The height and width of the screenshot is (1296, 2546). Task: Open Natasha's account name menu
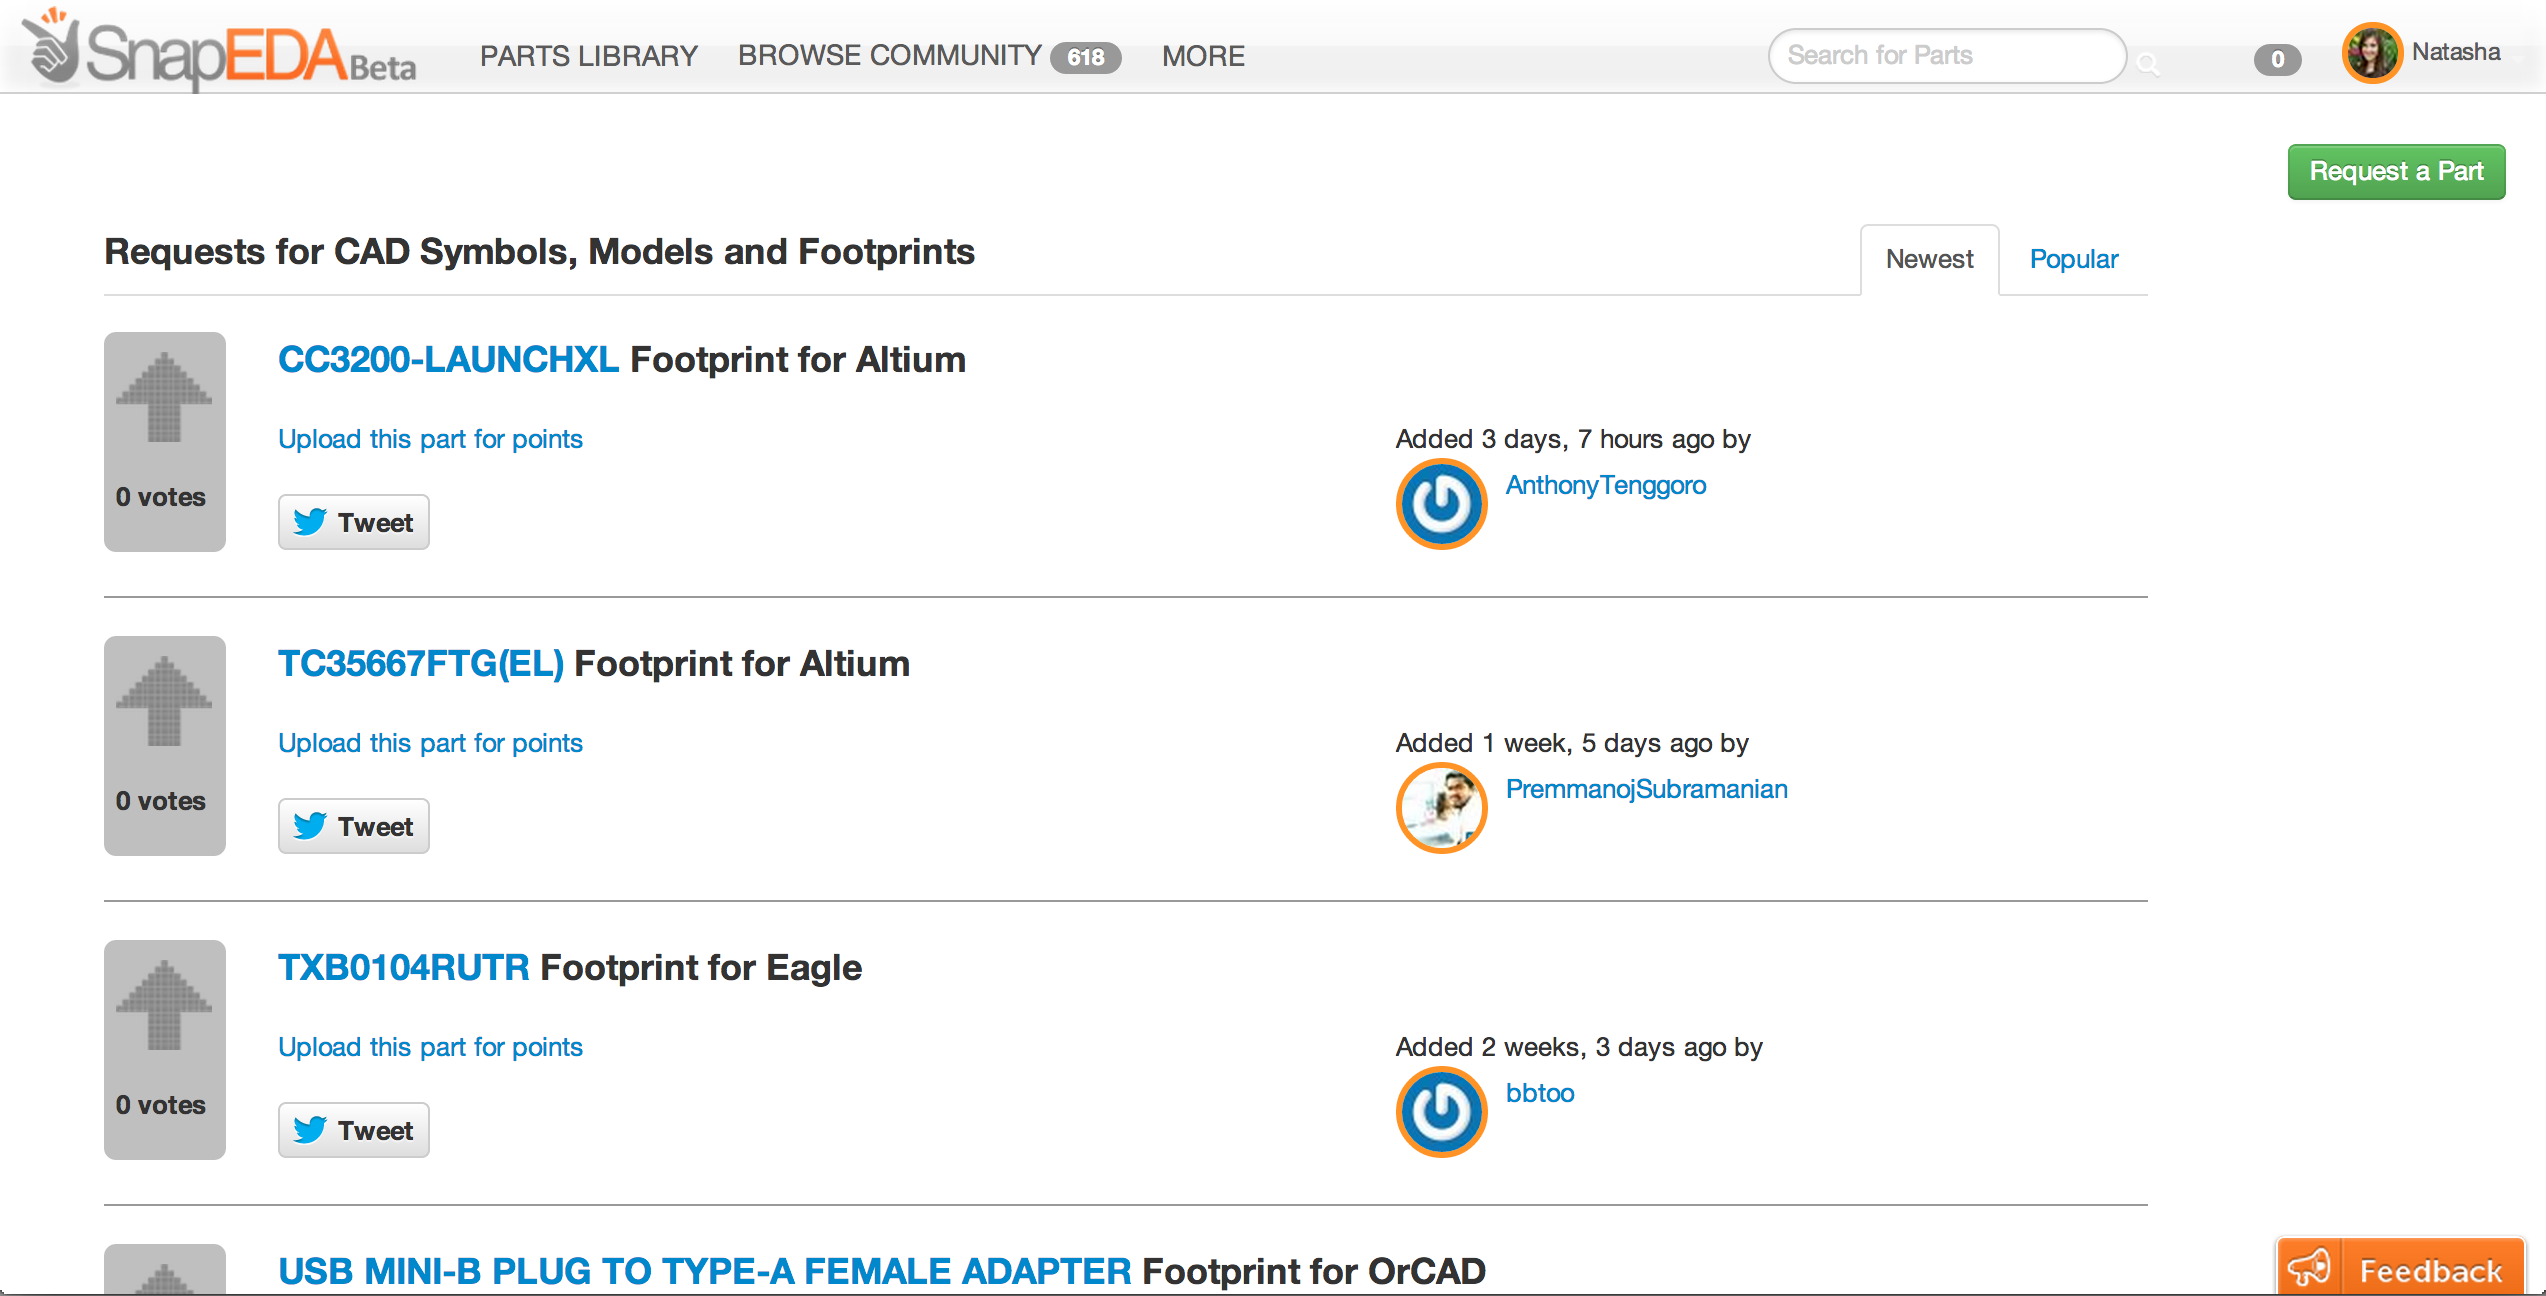2456,52
